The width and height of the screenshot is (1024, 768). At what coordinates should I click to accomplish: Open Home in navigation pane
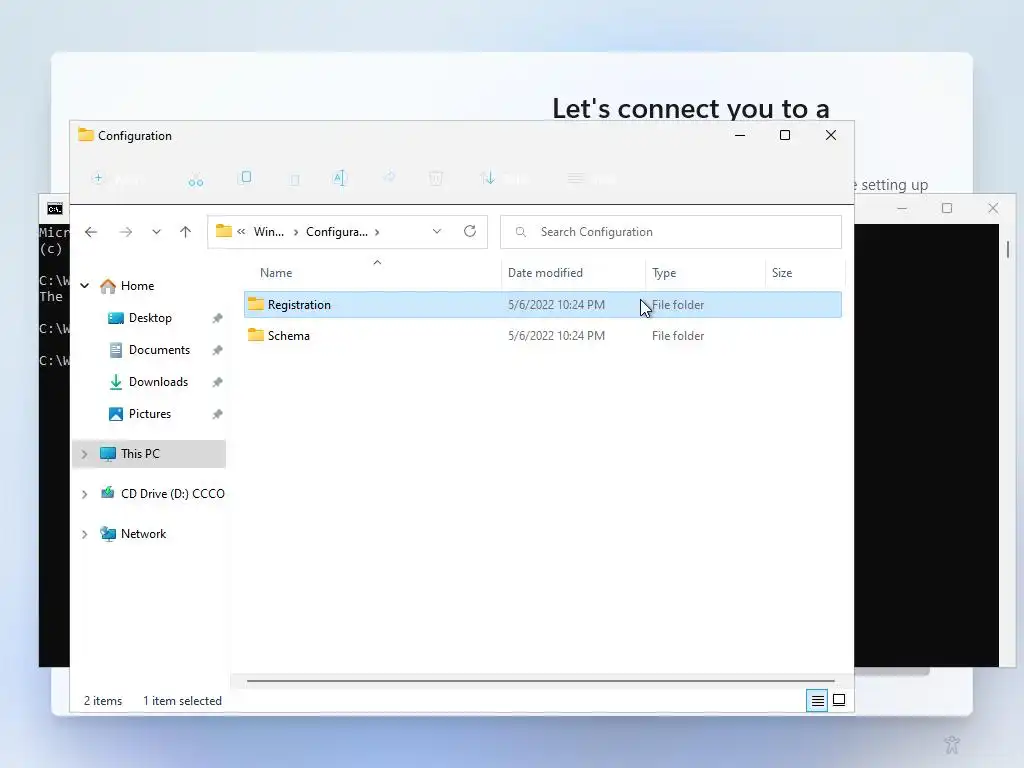tap(137, 286)
